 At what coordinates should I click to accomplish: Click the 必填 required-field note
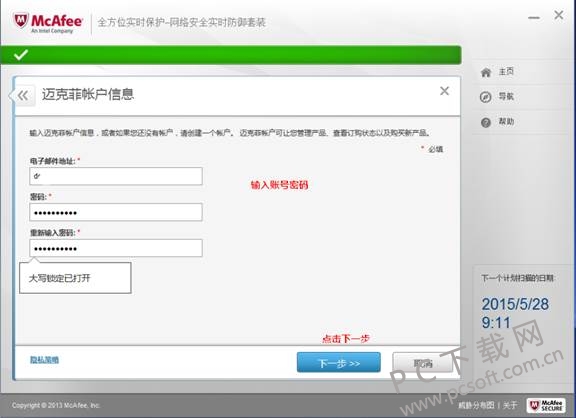point(436,149)
